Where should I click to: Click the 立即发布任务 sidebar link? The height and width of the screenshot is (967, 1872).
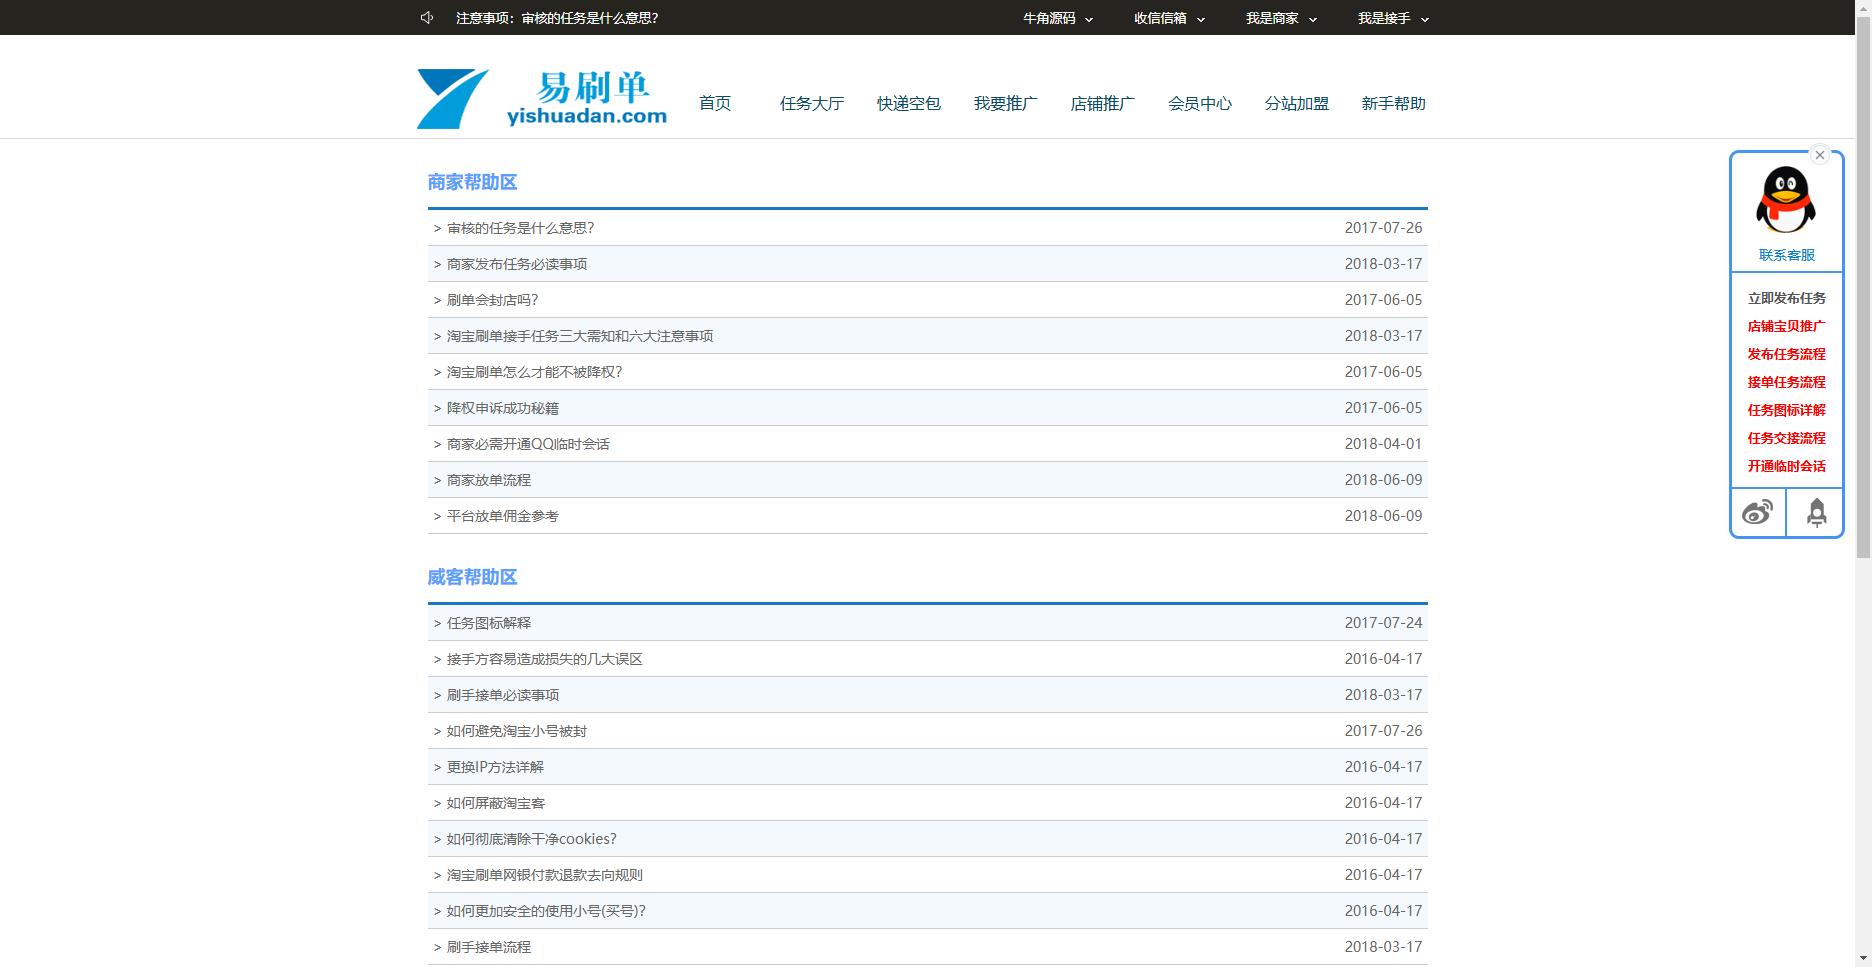pos(1786,298)
